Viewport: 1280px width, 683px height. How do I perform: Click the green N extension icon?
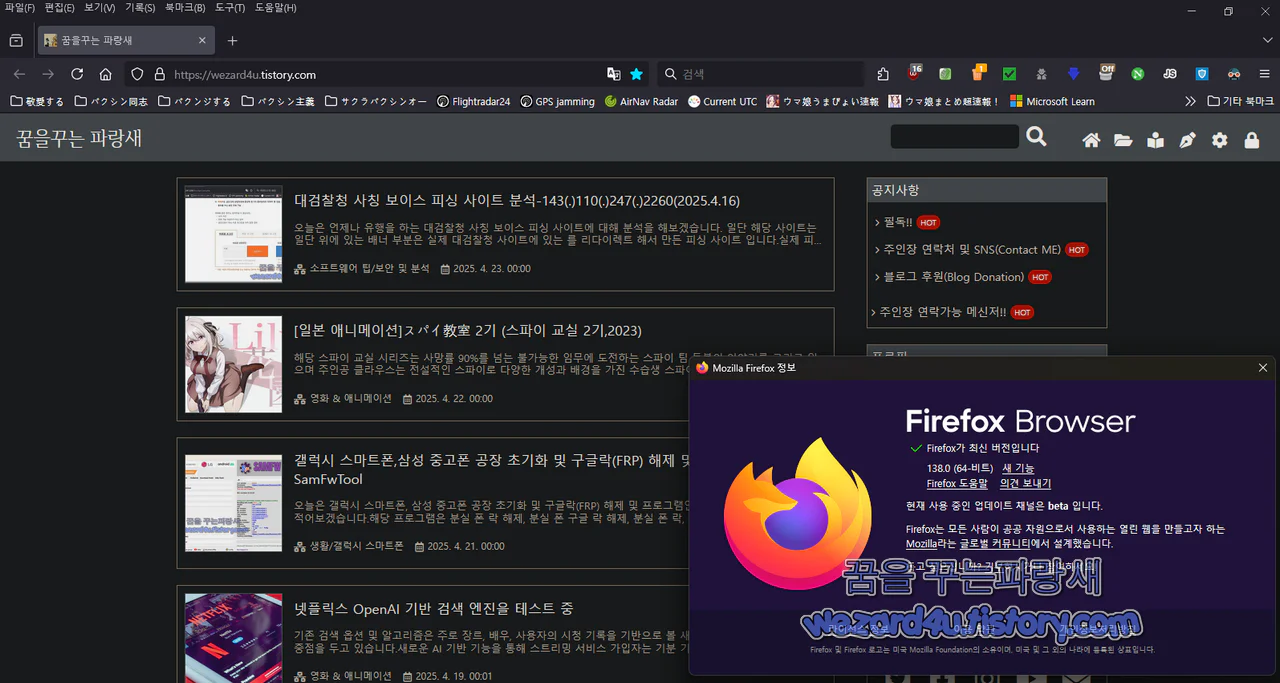[1138, 74]
